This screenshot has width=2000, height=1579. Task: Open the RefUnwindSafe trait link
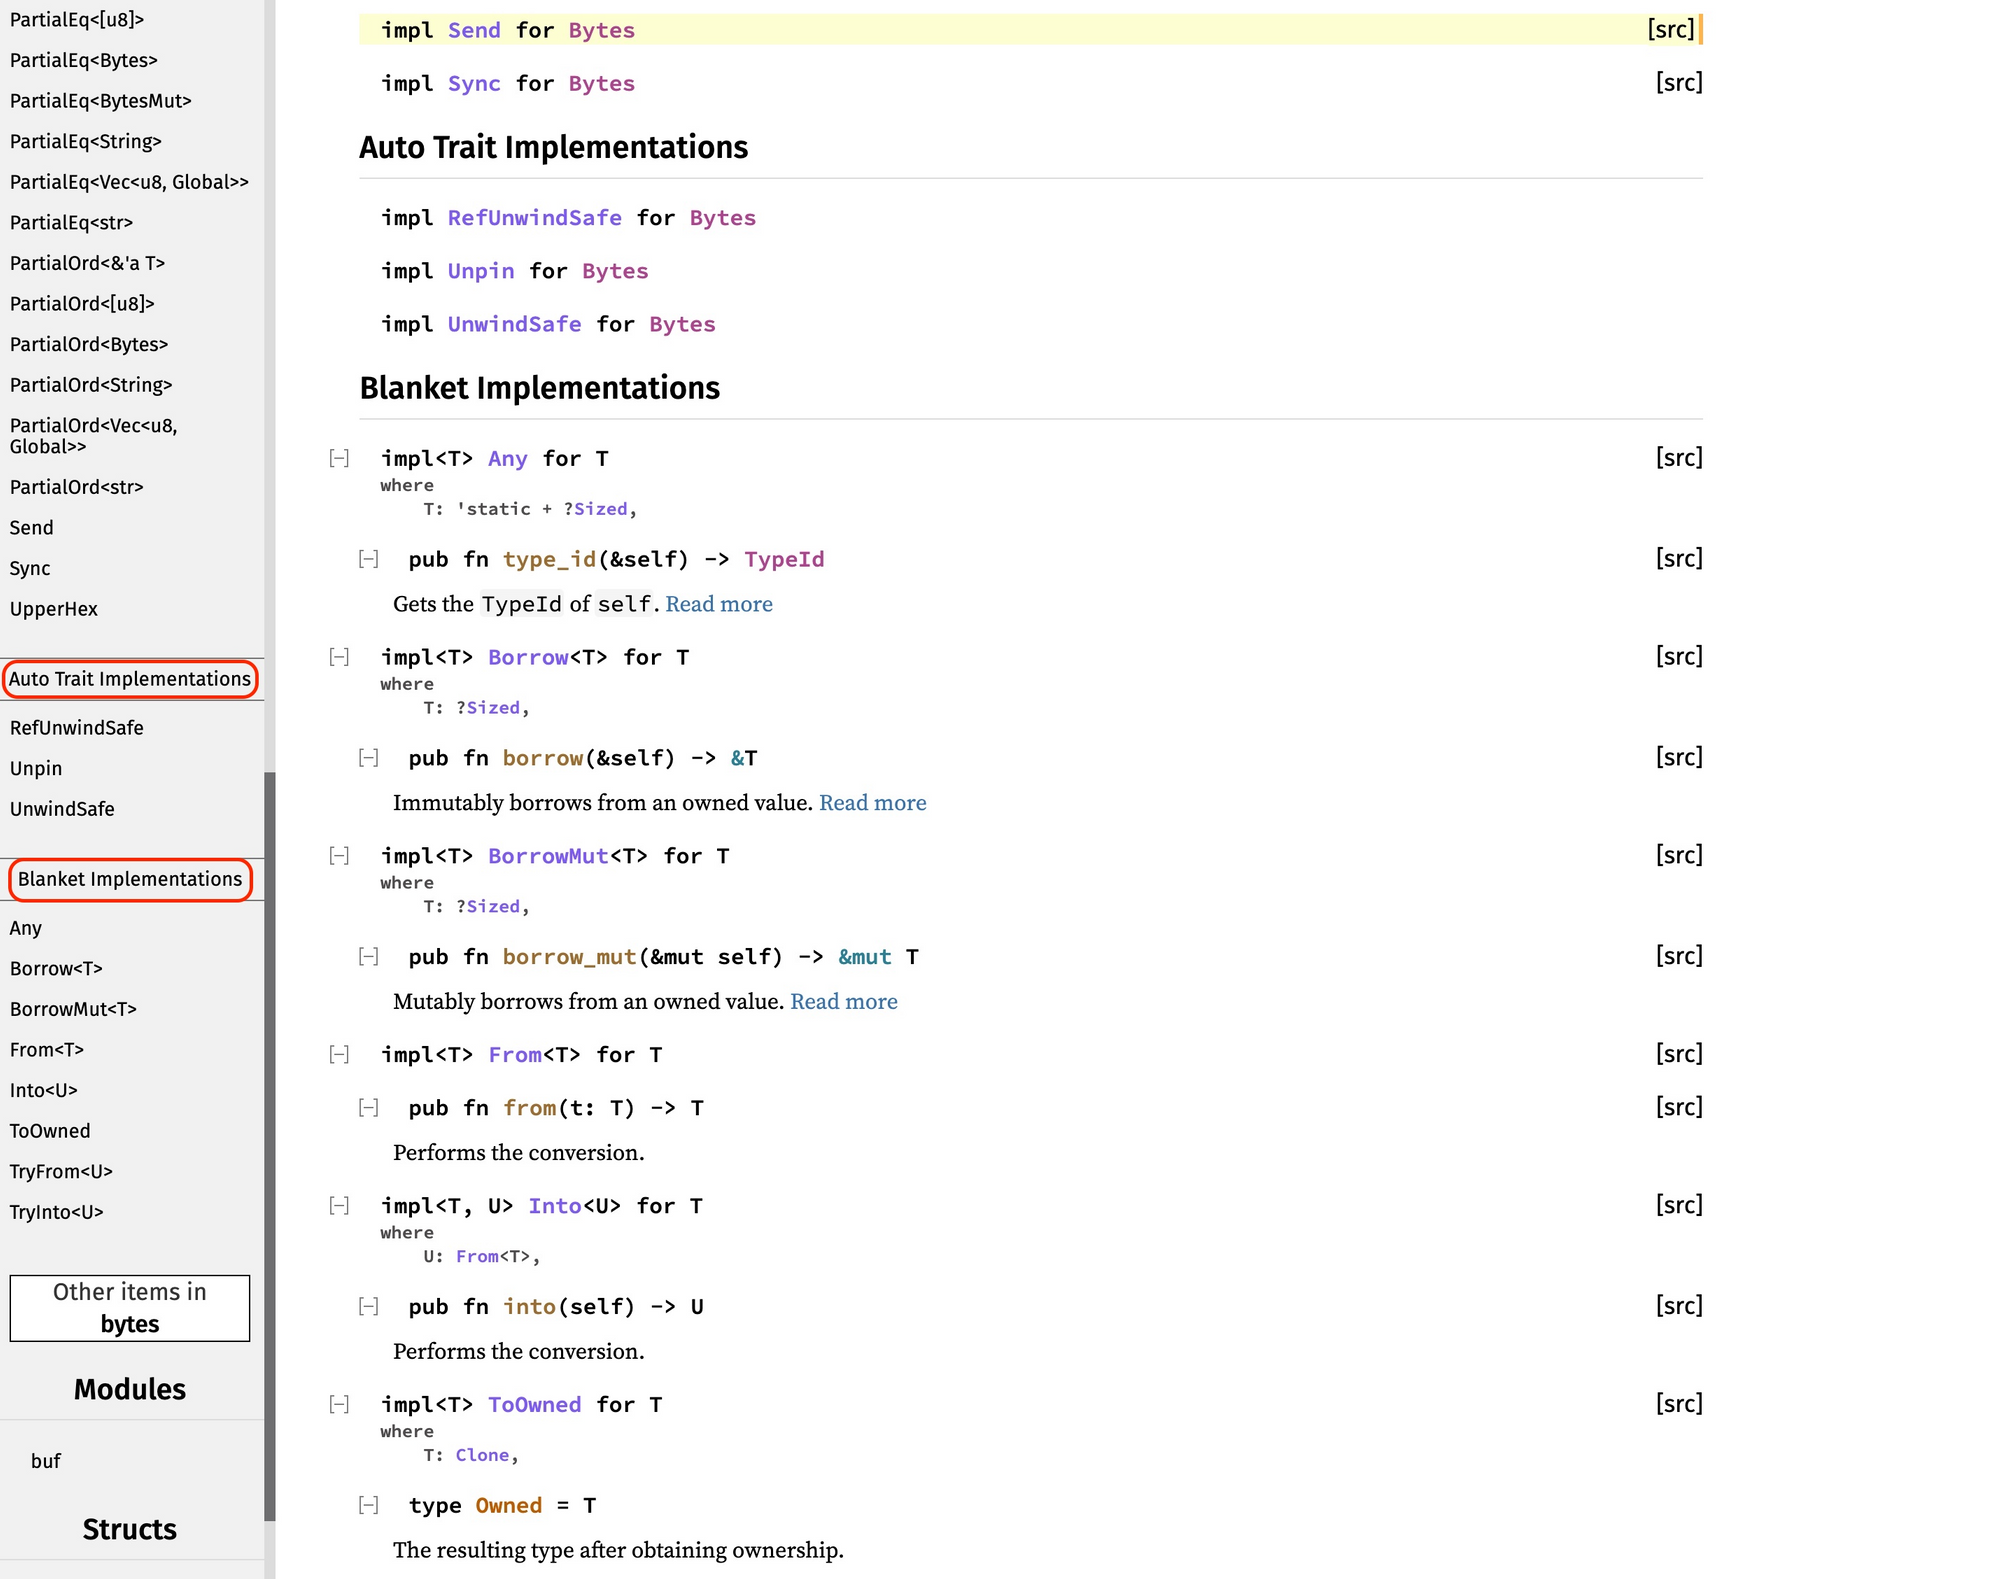(x=534, y=218)
